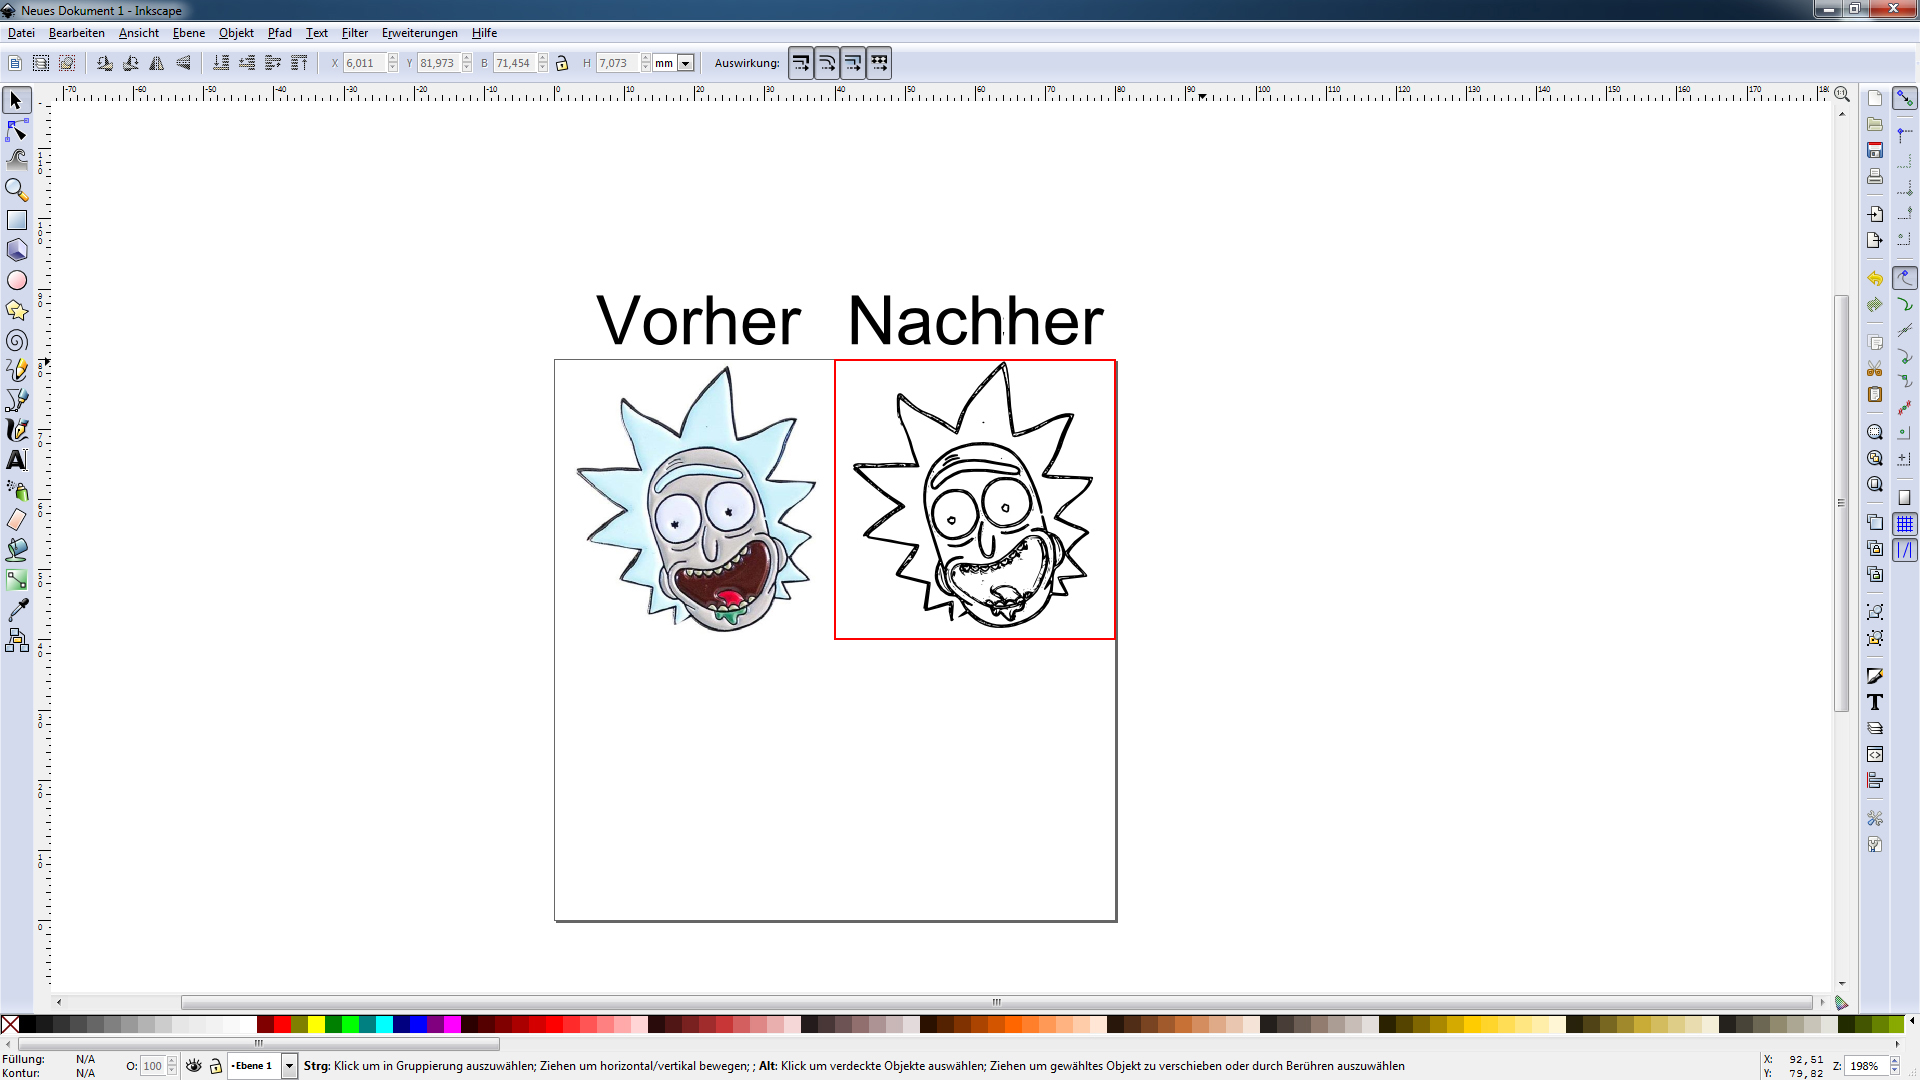Image resolution: width=1920 pixels, height=1080 pixels.
Task: Open the Datei menu
Action: coord(21,33)
